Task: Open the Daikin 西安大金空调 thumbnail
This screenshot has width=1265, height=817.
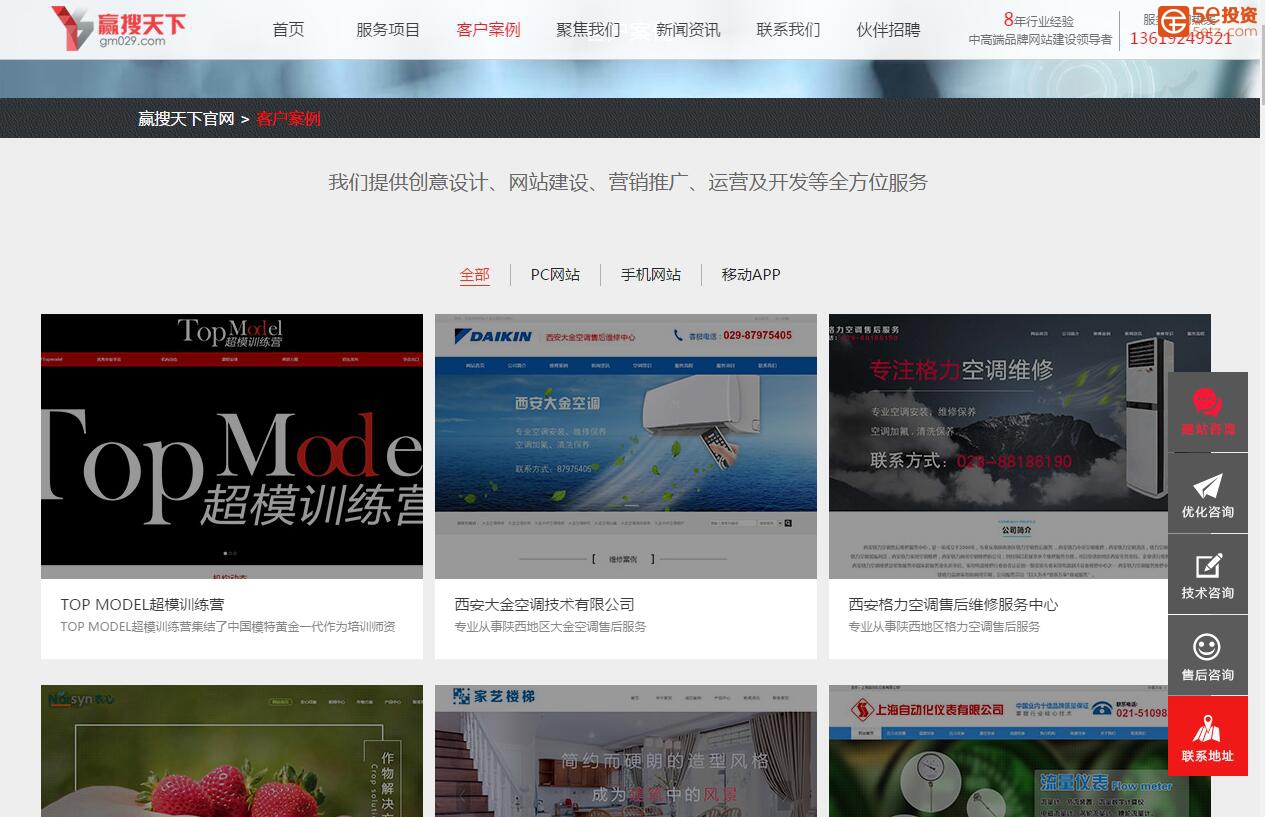Action: pos(626,446)
